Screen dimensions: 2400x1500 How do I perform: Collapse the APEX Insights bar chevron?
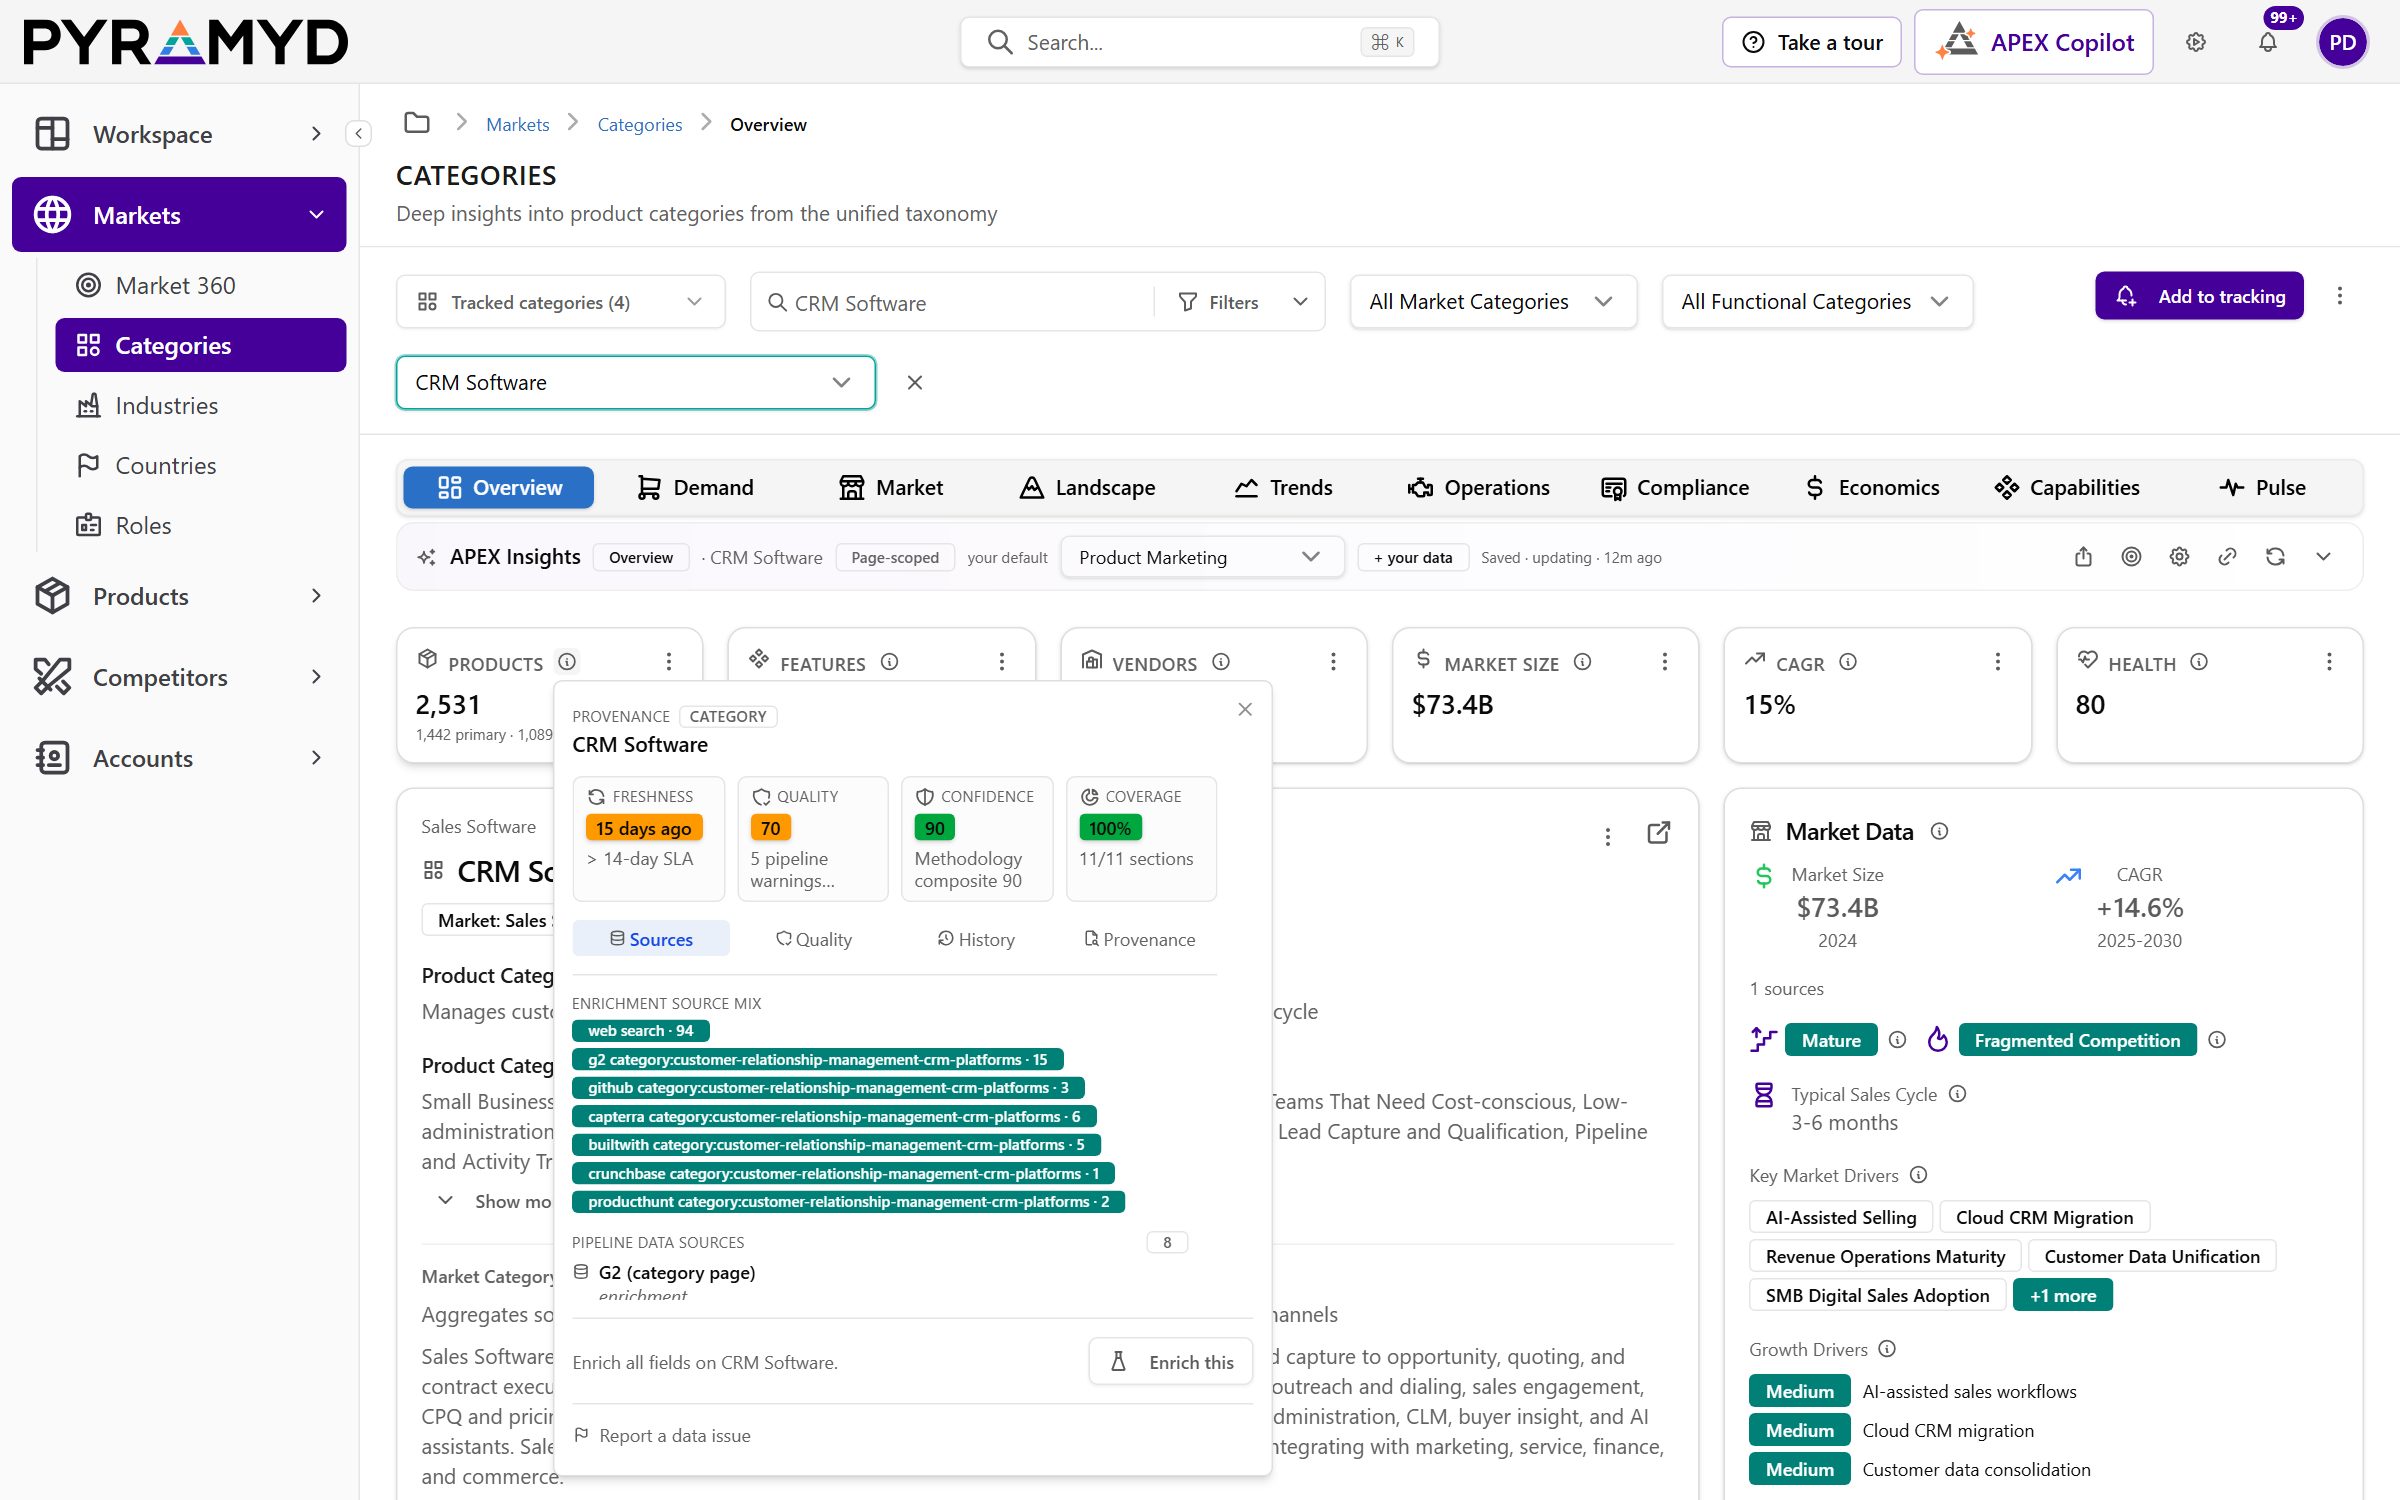(x=2323, y=557)
